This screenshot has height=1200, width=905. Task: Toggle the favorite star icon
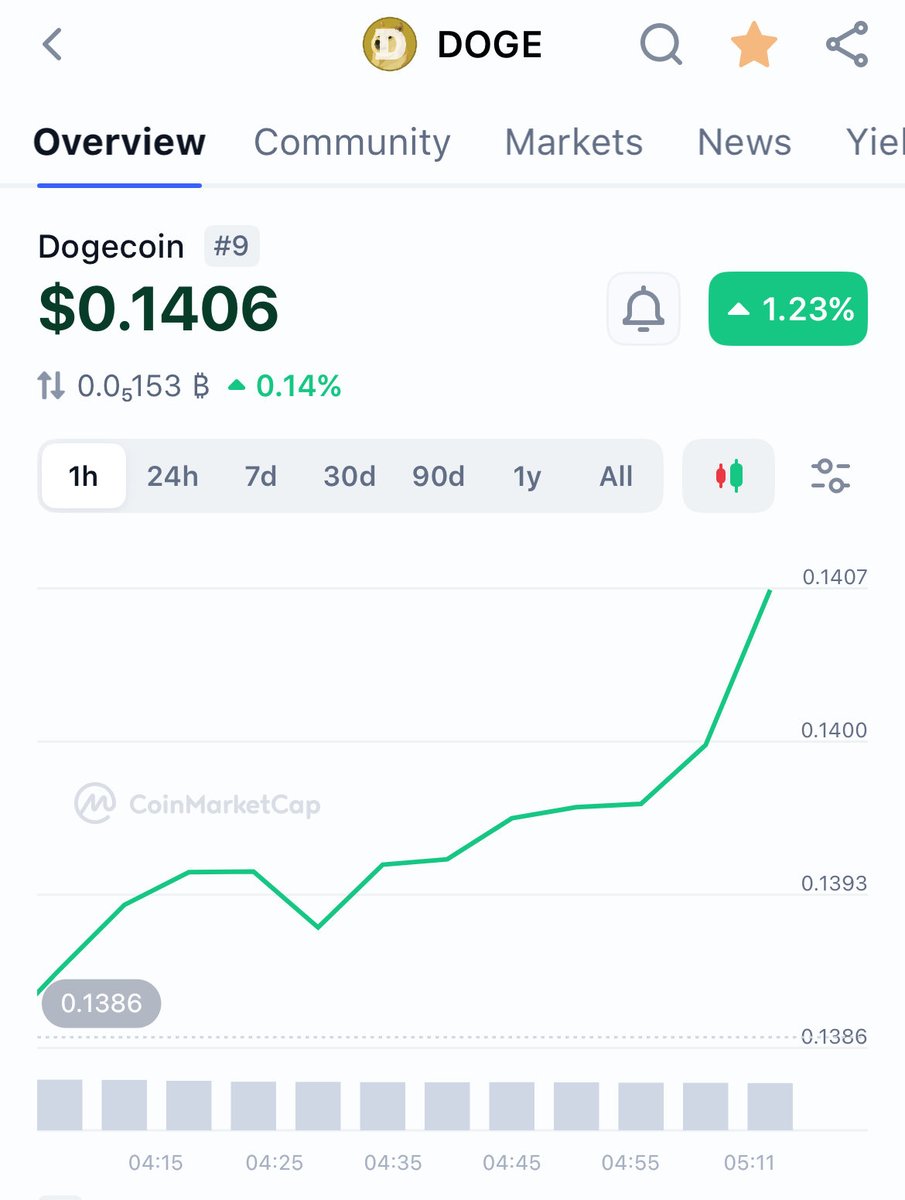(x=754, y=45)
